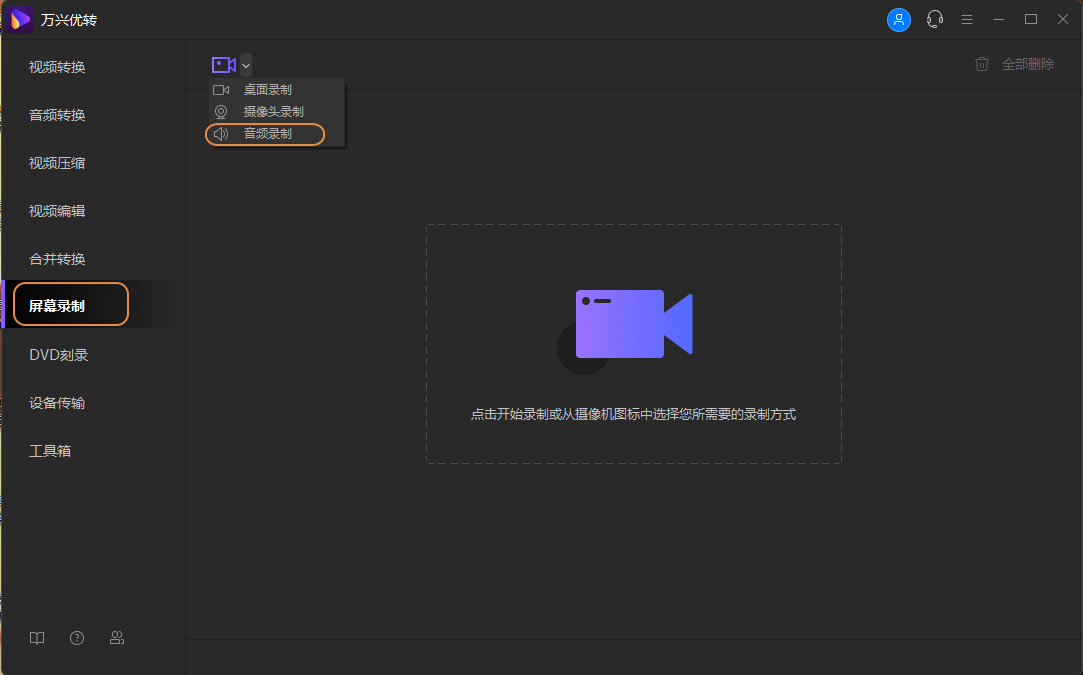
Task: Click the community users icon at bottom left
Action: point(117,637)
